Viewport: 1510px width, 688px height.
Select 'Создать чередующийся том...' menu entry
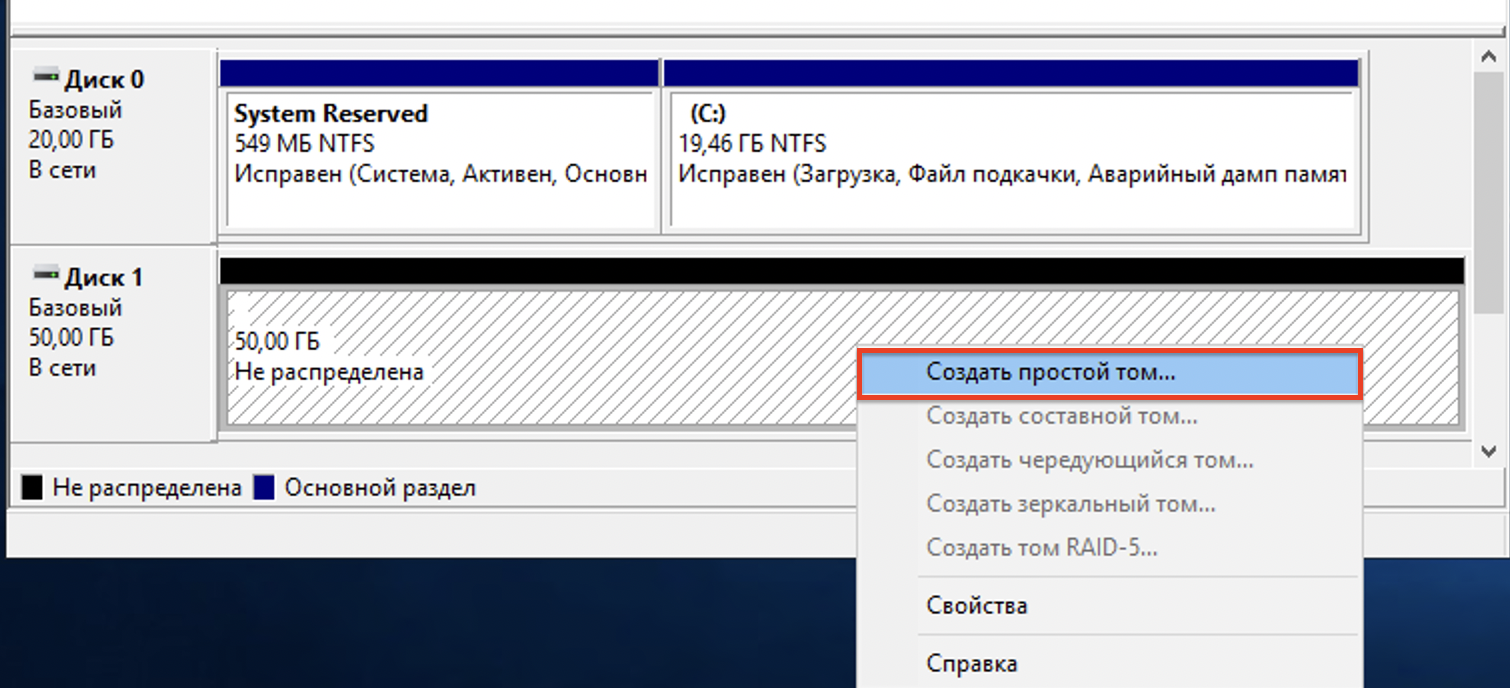tap(1110, 460)
